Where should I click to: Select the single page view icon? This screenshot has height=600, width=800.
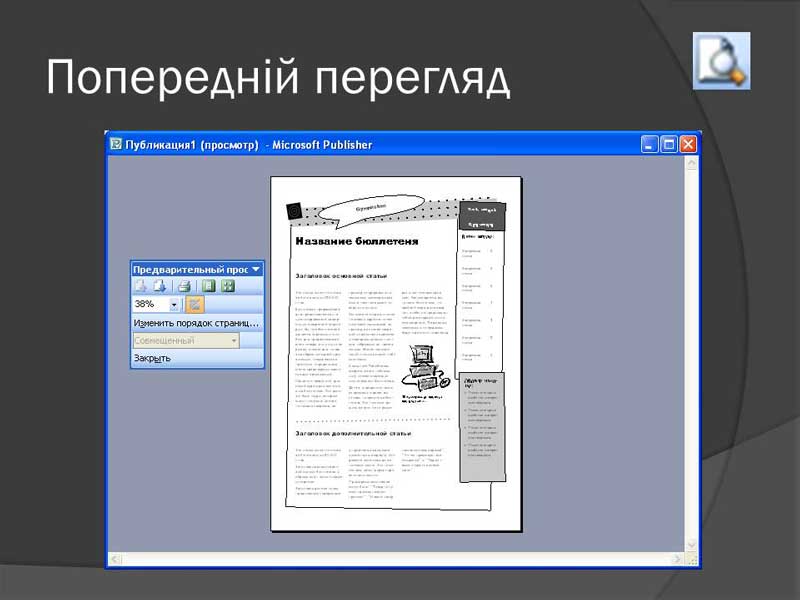(x=209, y=286)
